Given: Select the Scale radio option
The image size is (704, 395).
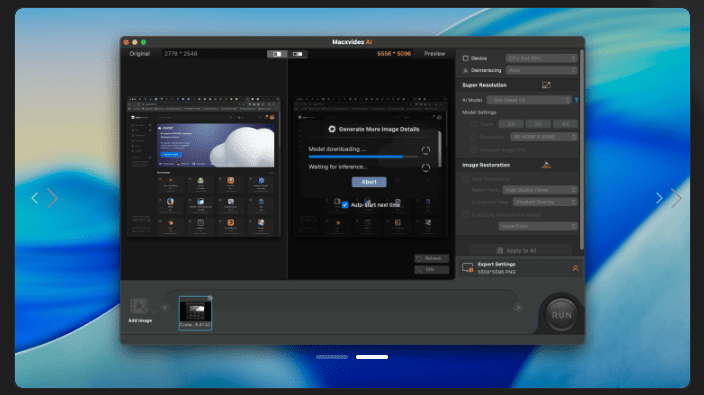Looking at the screenshot, I should point(474,124).
